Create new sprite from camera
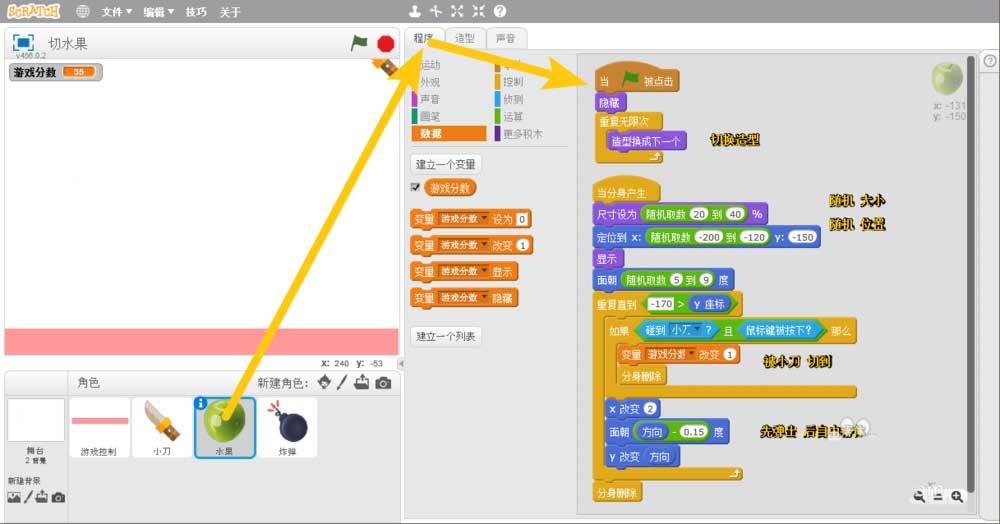This screenshot has width=1000, height=524. click(383, 382)
